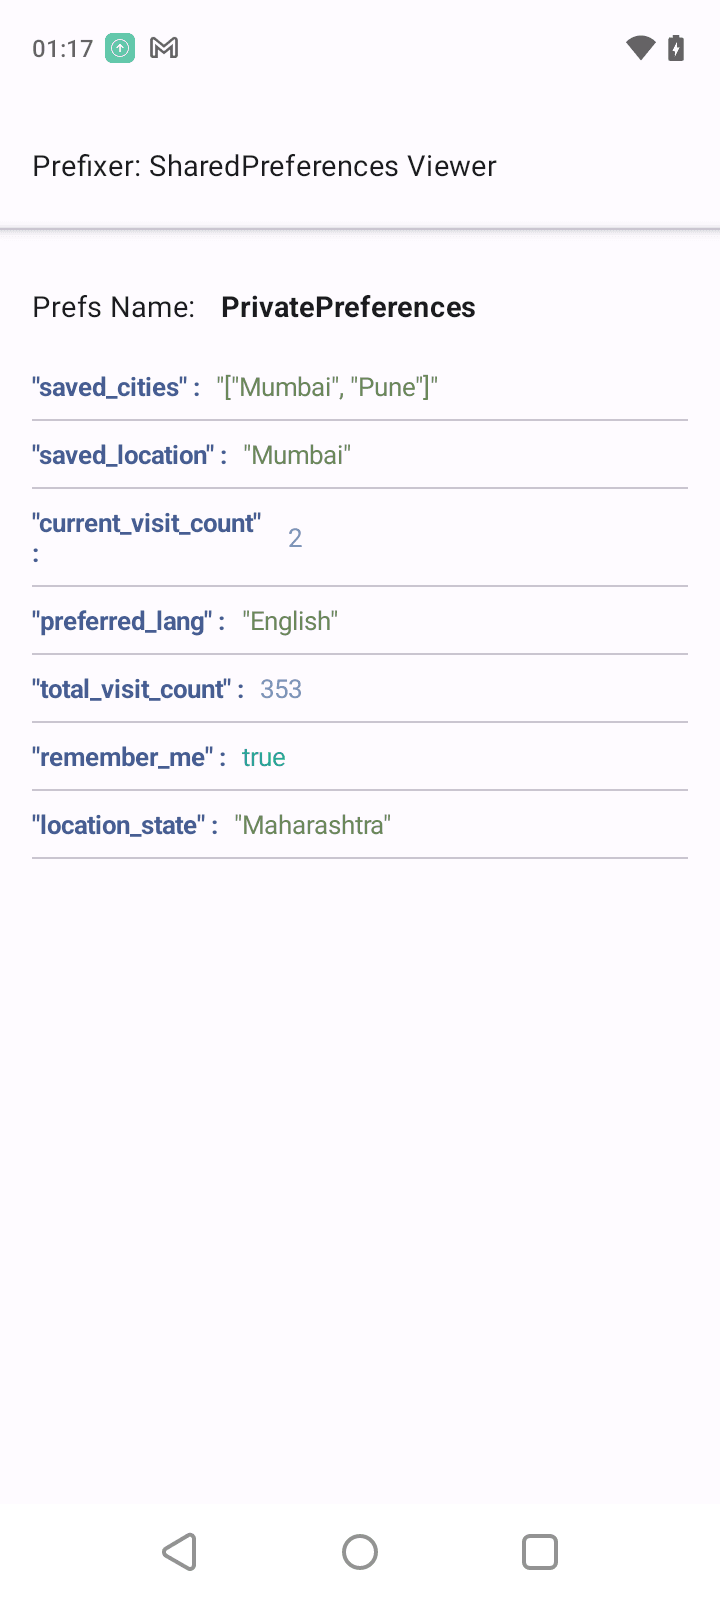
Task: Tap the total_visit_count value 353
Action: [x=281, y=689]
